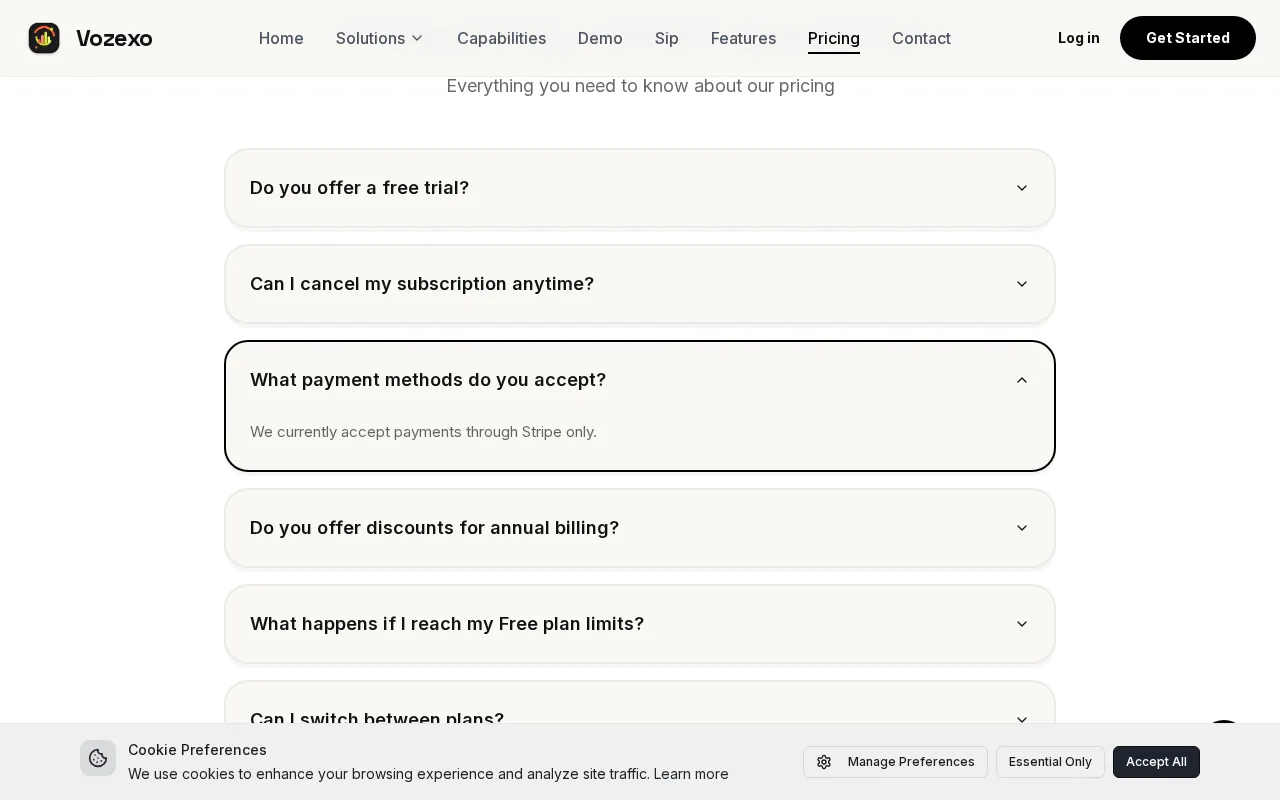
Task: Click the cookie icon in banner
Action: pos(98,758)
